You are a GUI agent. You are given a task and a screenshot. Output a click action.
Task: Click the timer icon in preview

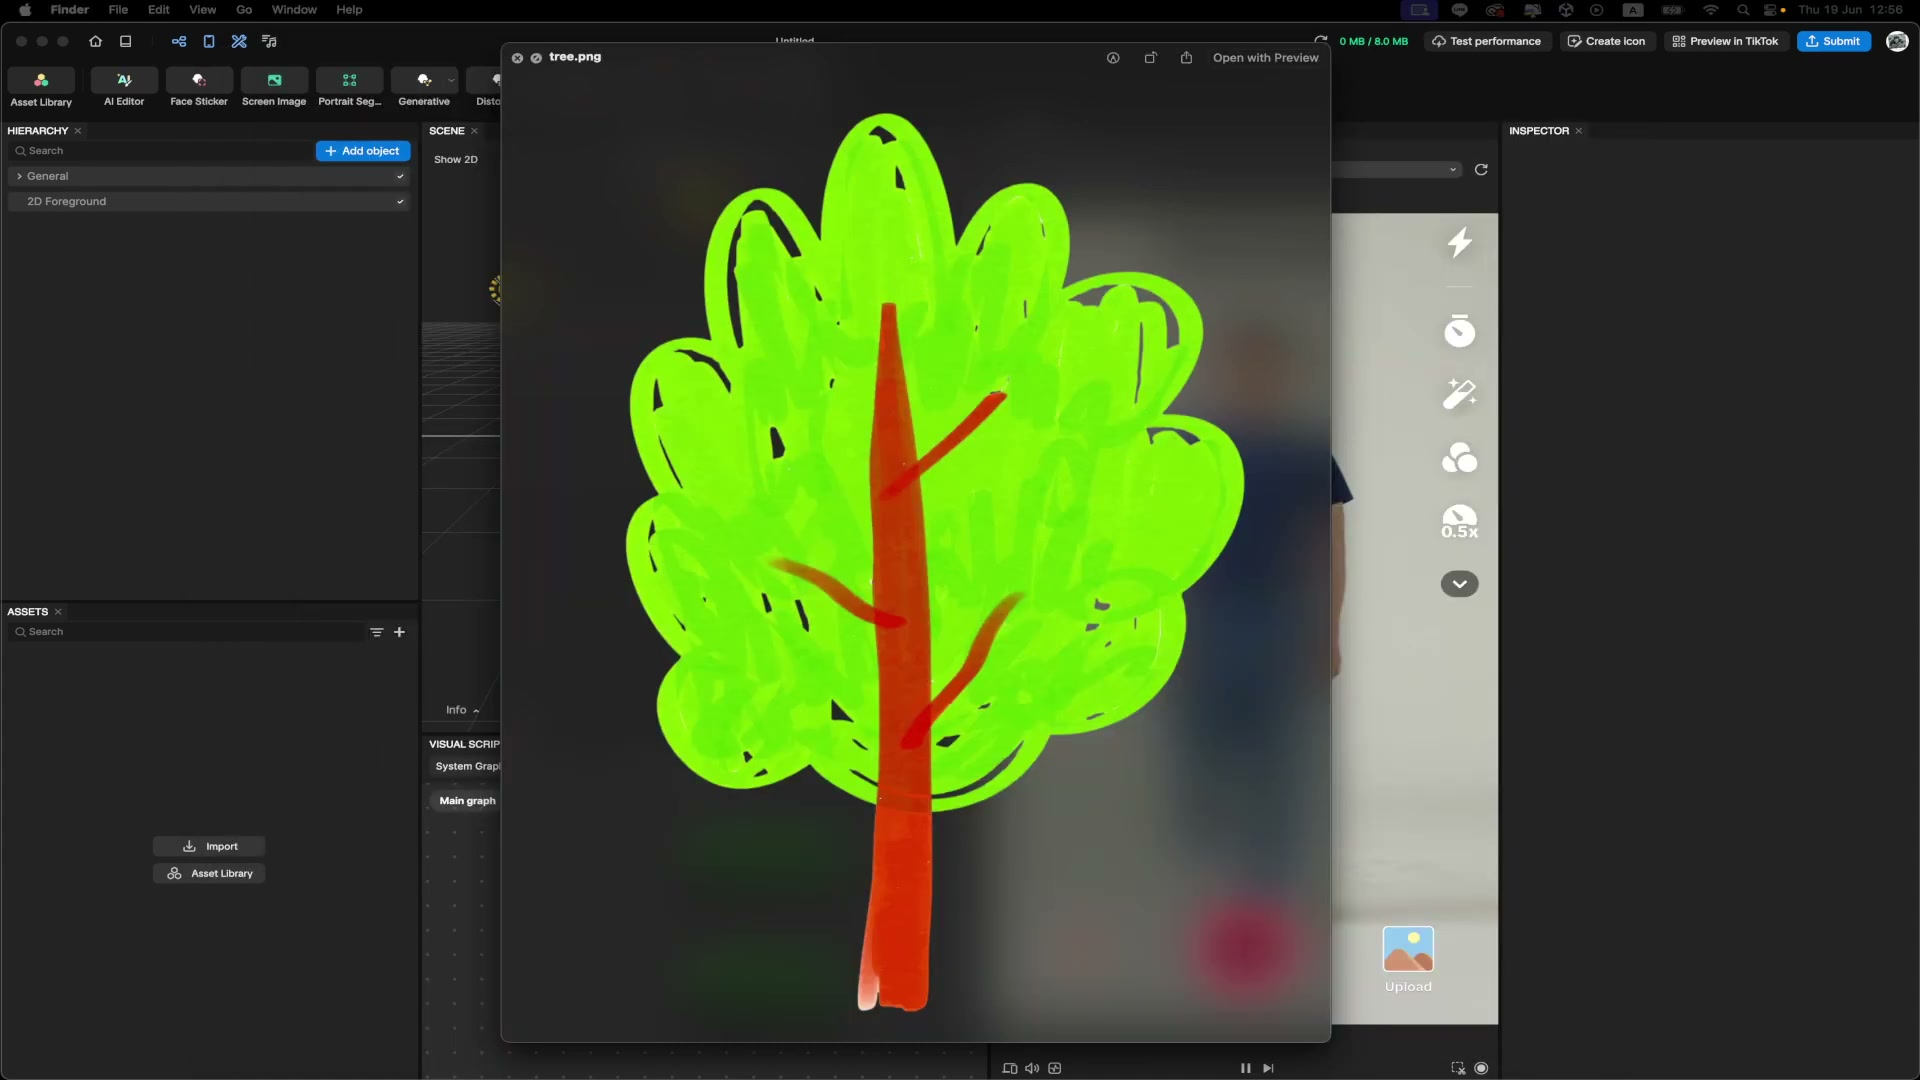pos(1460,330)
